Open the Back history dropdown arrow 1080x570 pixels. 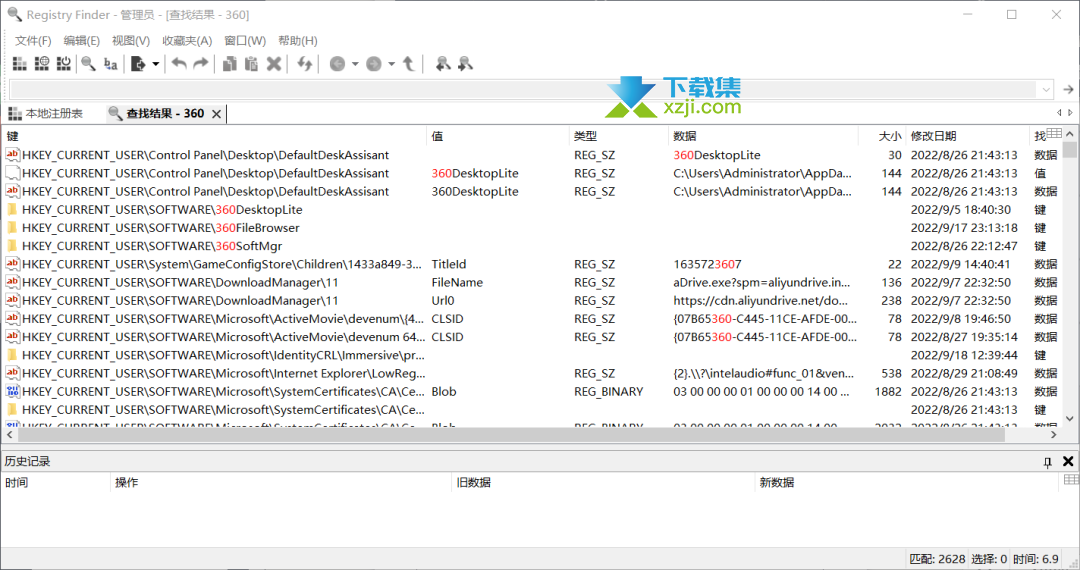pos(355,64)
